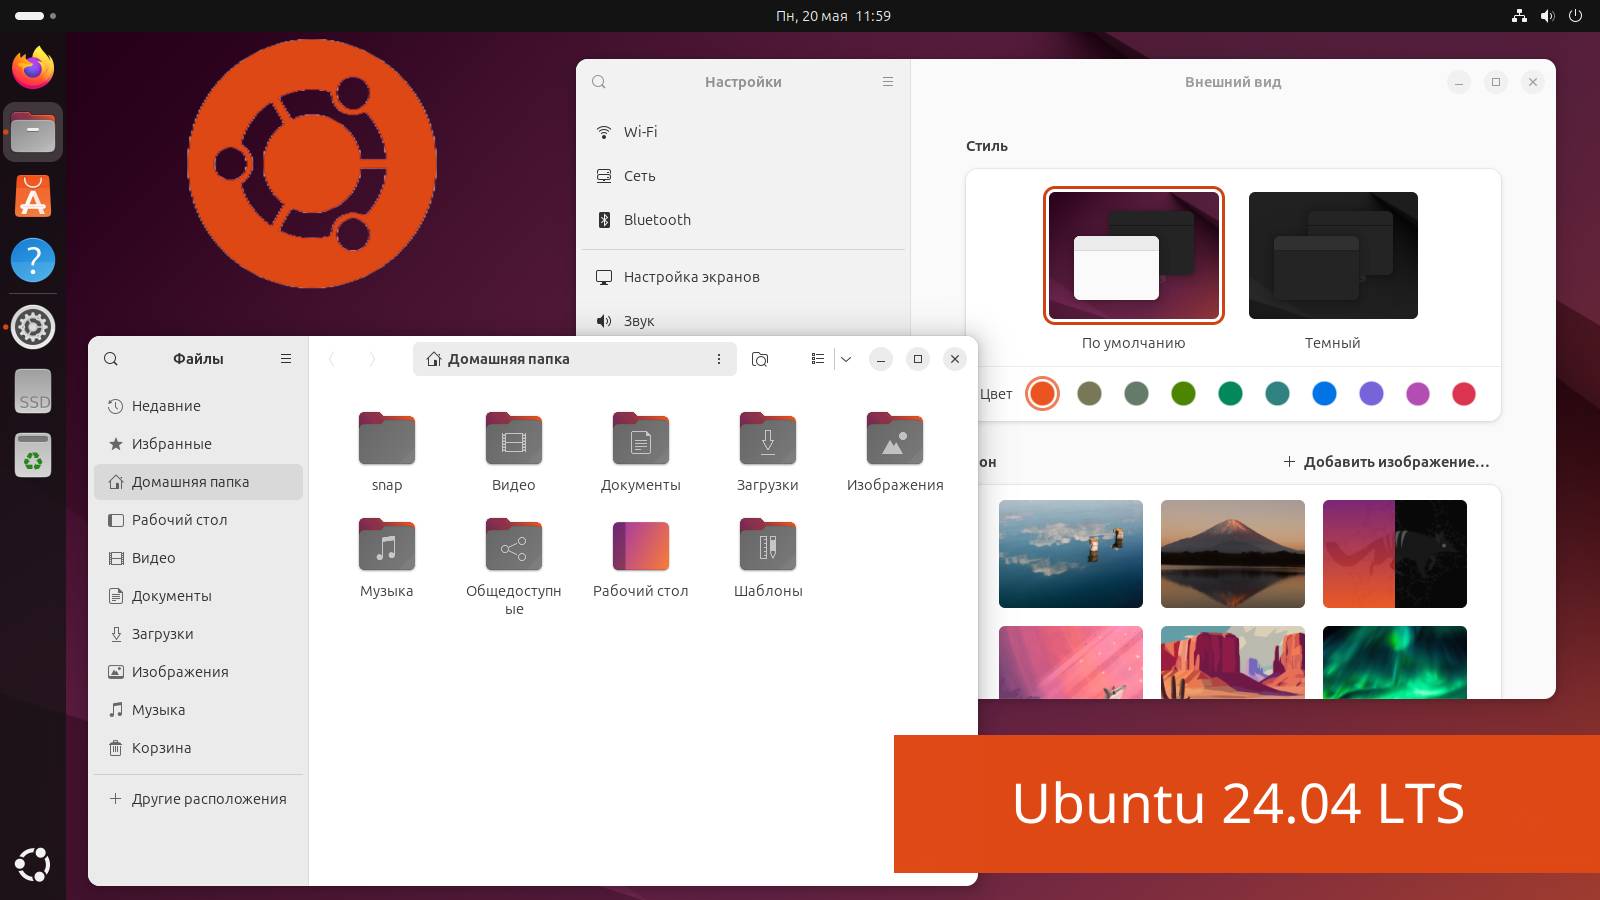
Task: Show applications via Ubuntu logo button
Action: pos(33,865)
